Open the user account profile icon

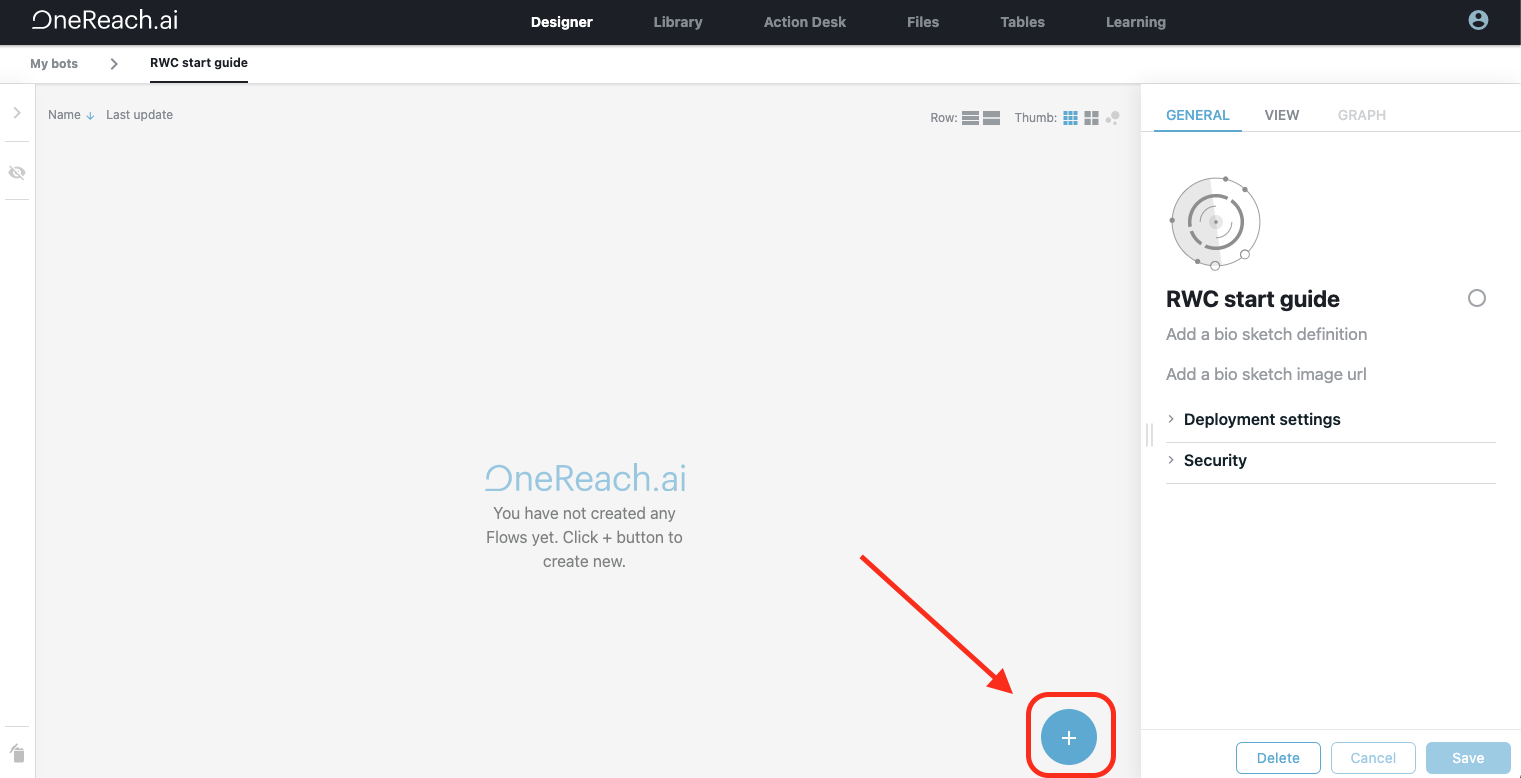click(1478, 20)
